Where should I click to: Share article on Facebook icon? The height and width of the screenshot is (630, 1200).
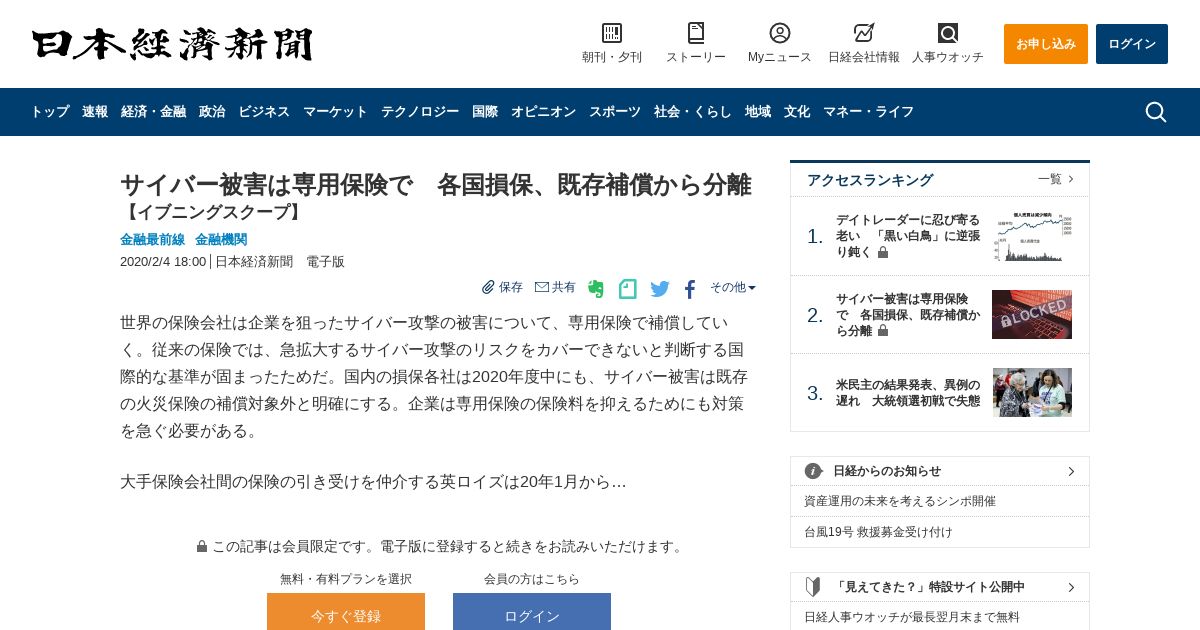click(x=690, y=289)
